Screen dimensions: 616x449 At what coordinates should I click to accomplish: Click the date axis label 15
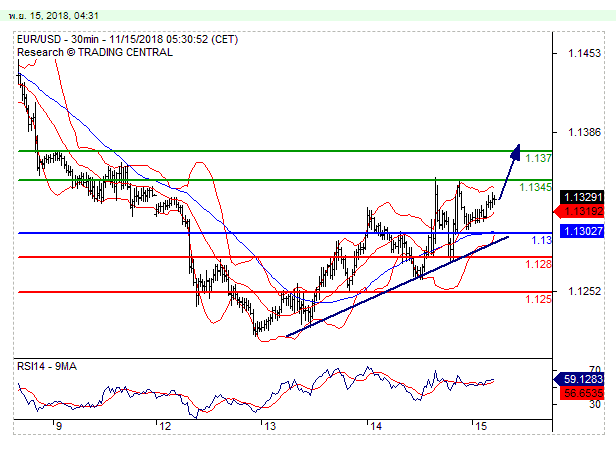(x=480, y=426)
